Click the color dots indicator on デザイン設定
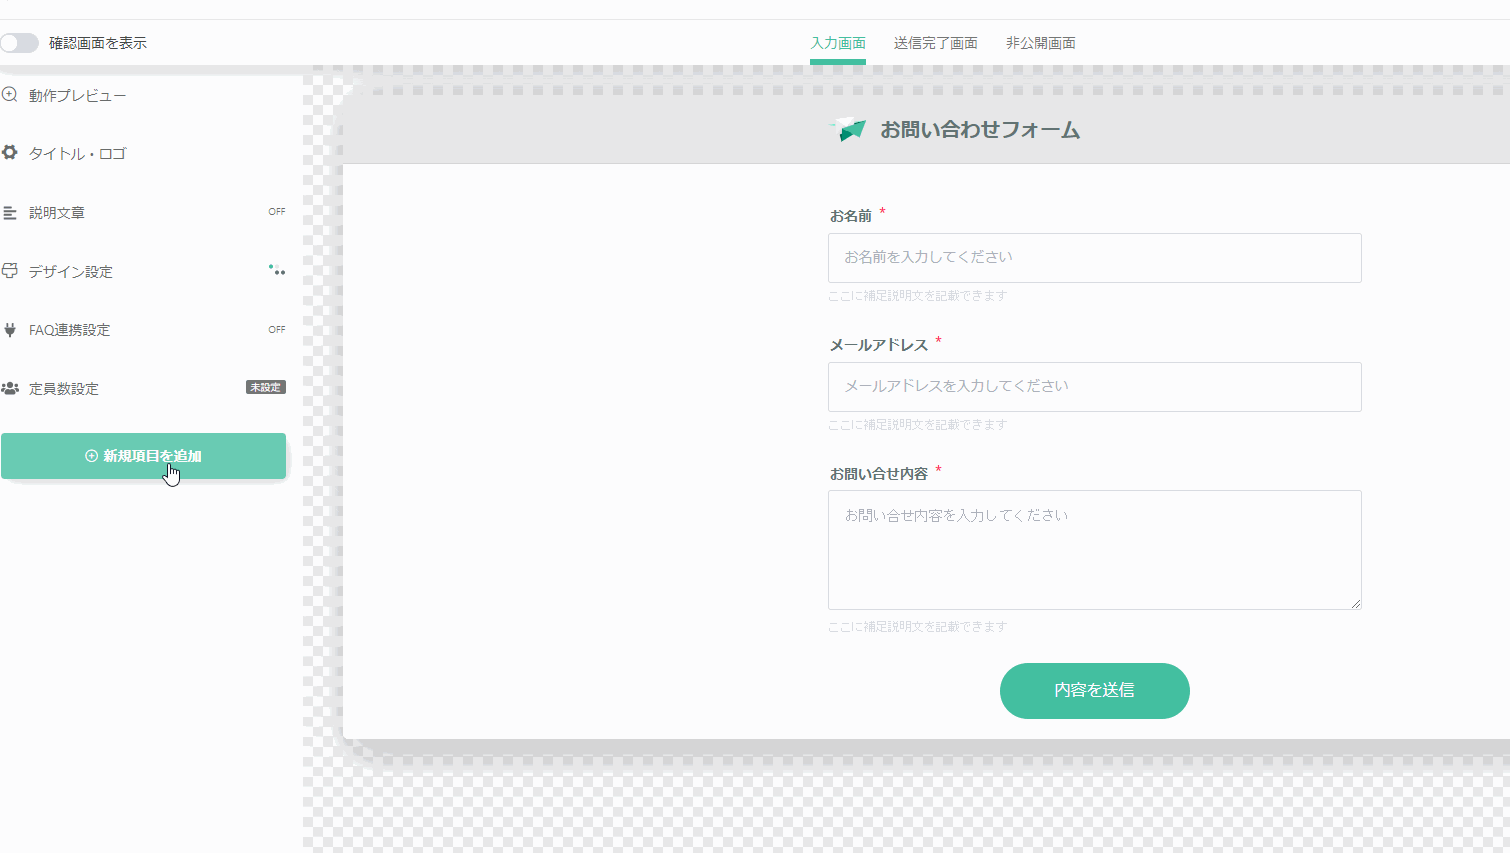The height and width of the screenshot is (853, 1510). click(x=277, y=270)
